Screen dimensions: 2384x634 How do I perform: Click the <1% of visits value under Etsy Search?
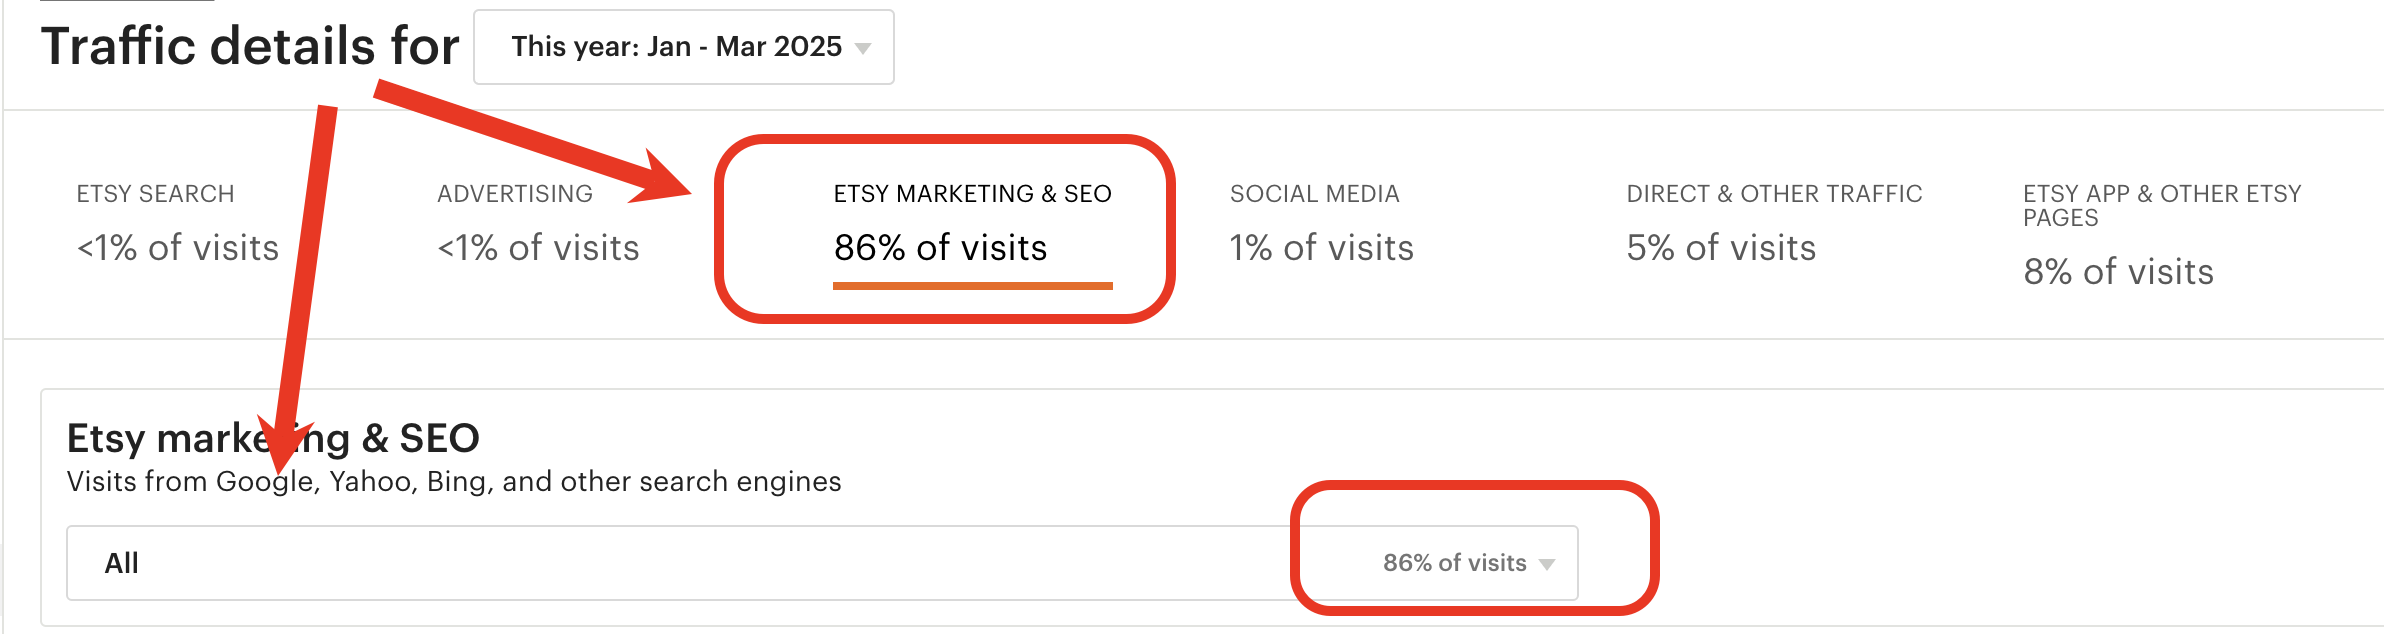(178, 248)
